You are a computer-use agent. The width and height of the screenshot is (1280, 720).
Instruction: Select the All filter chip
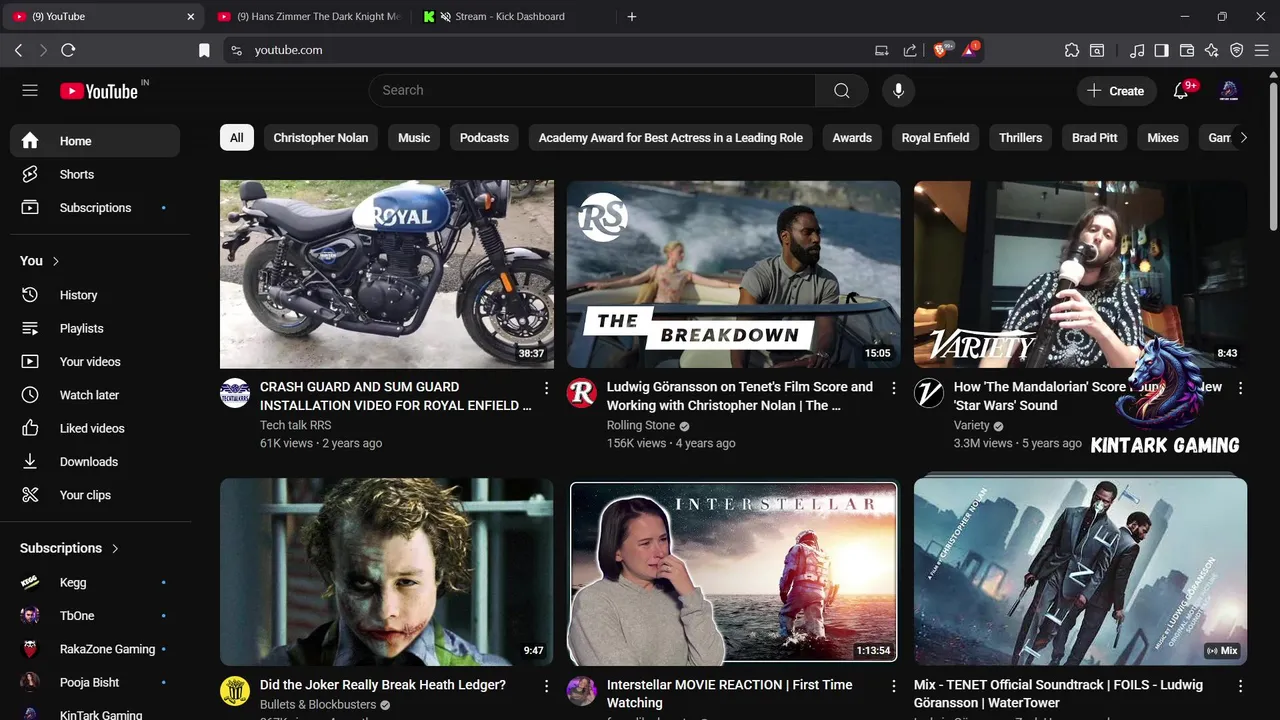click(x=237, y=138)
